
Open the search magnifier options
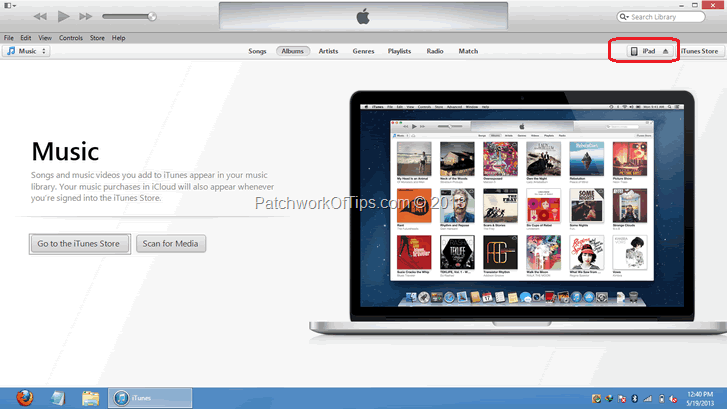[x=624, y=17]
